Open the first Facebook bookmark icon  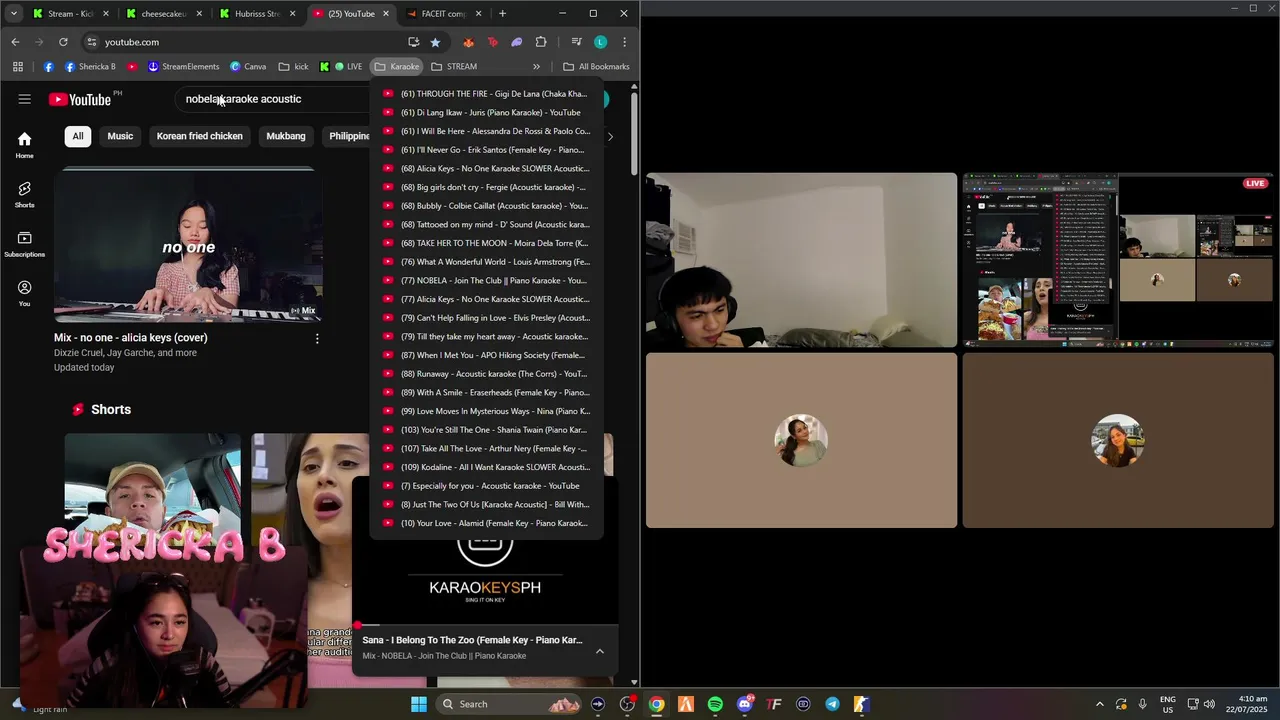pyautogui.click(x=48, y=67)
